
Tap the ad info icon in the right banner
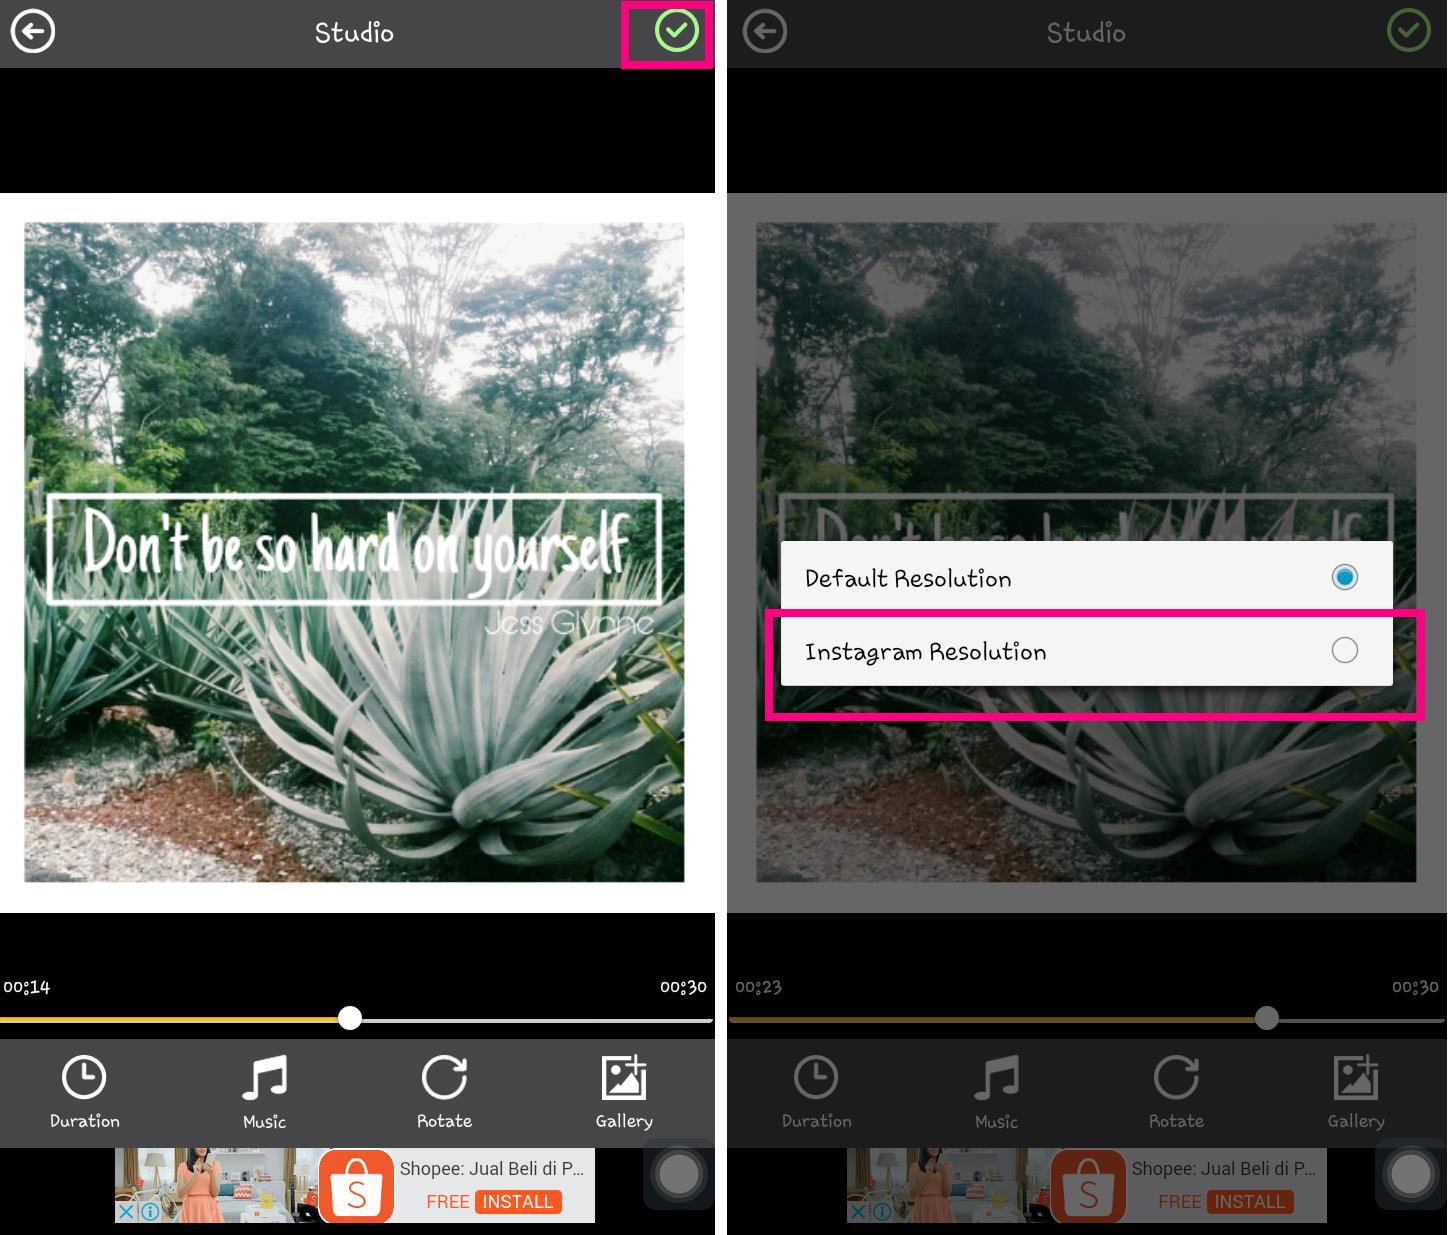(881, 1211)
